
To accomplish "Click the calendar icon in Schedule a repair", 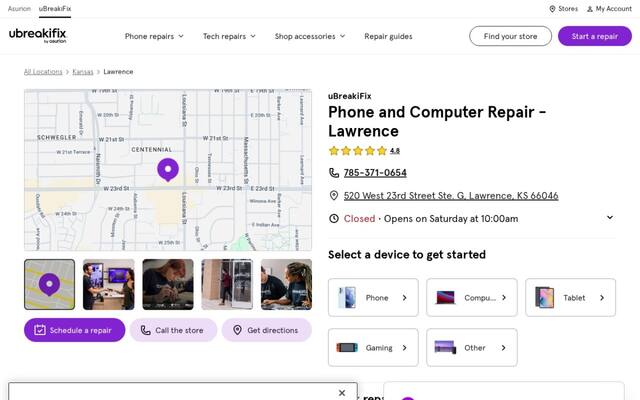I will click(x=40, y=330).
